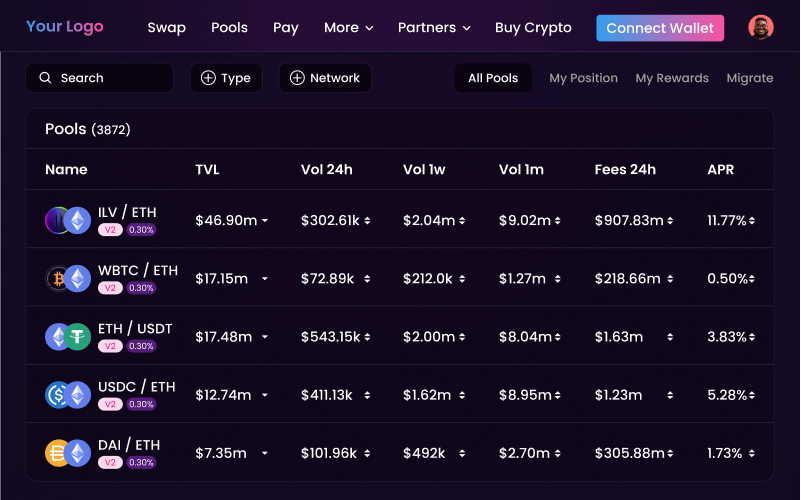Click the search magnifier icon
This screenshot has width=801, height=500.
[x=45, y=78]
